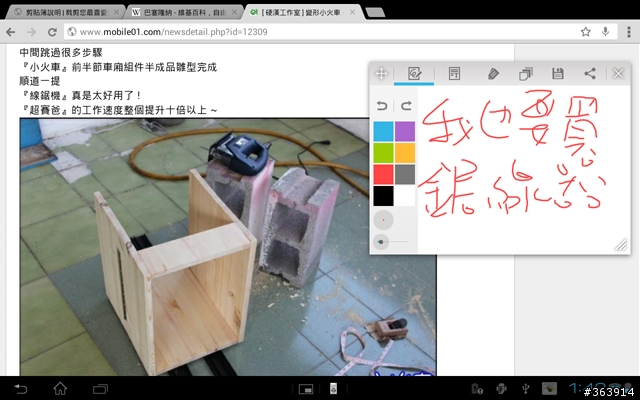This screenshot has width=640, height=400.
Task: Open Android recent apps button
Action: tap(100, 389)
